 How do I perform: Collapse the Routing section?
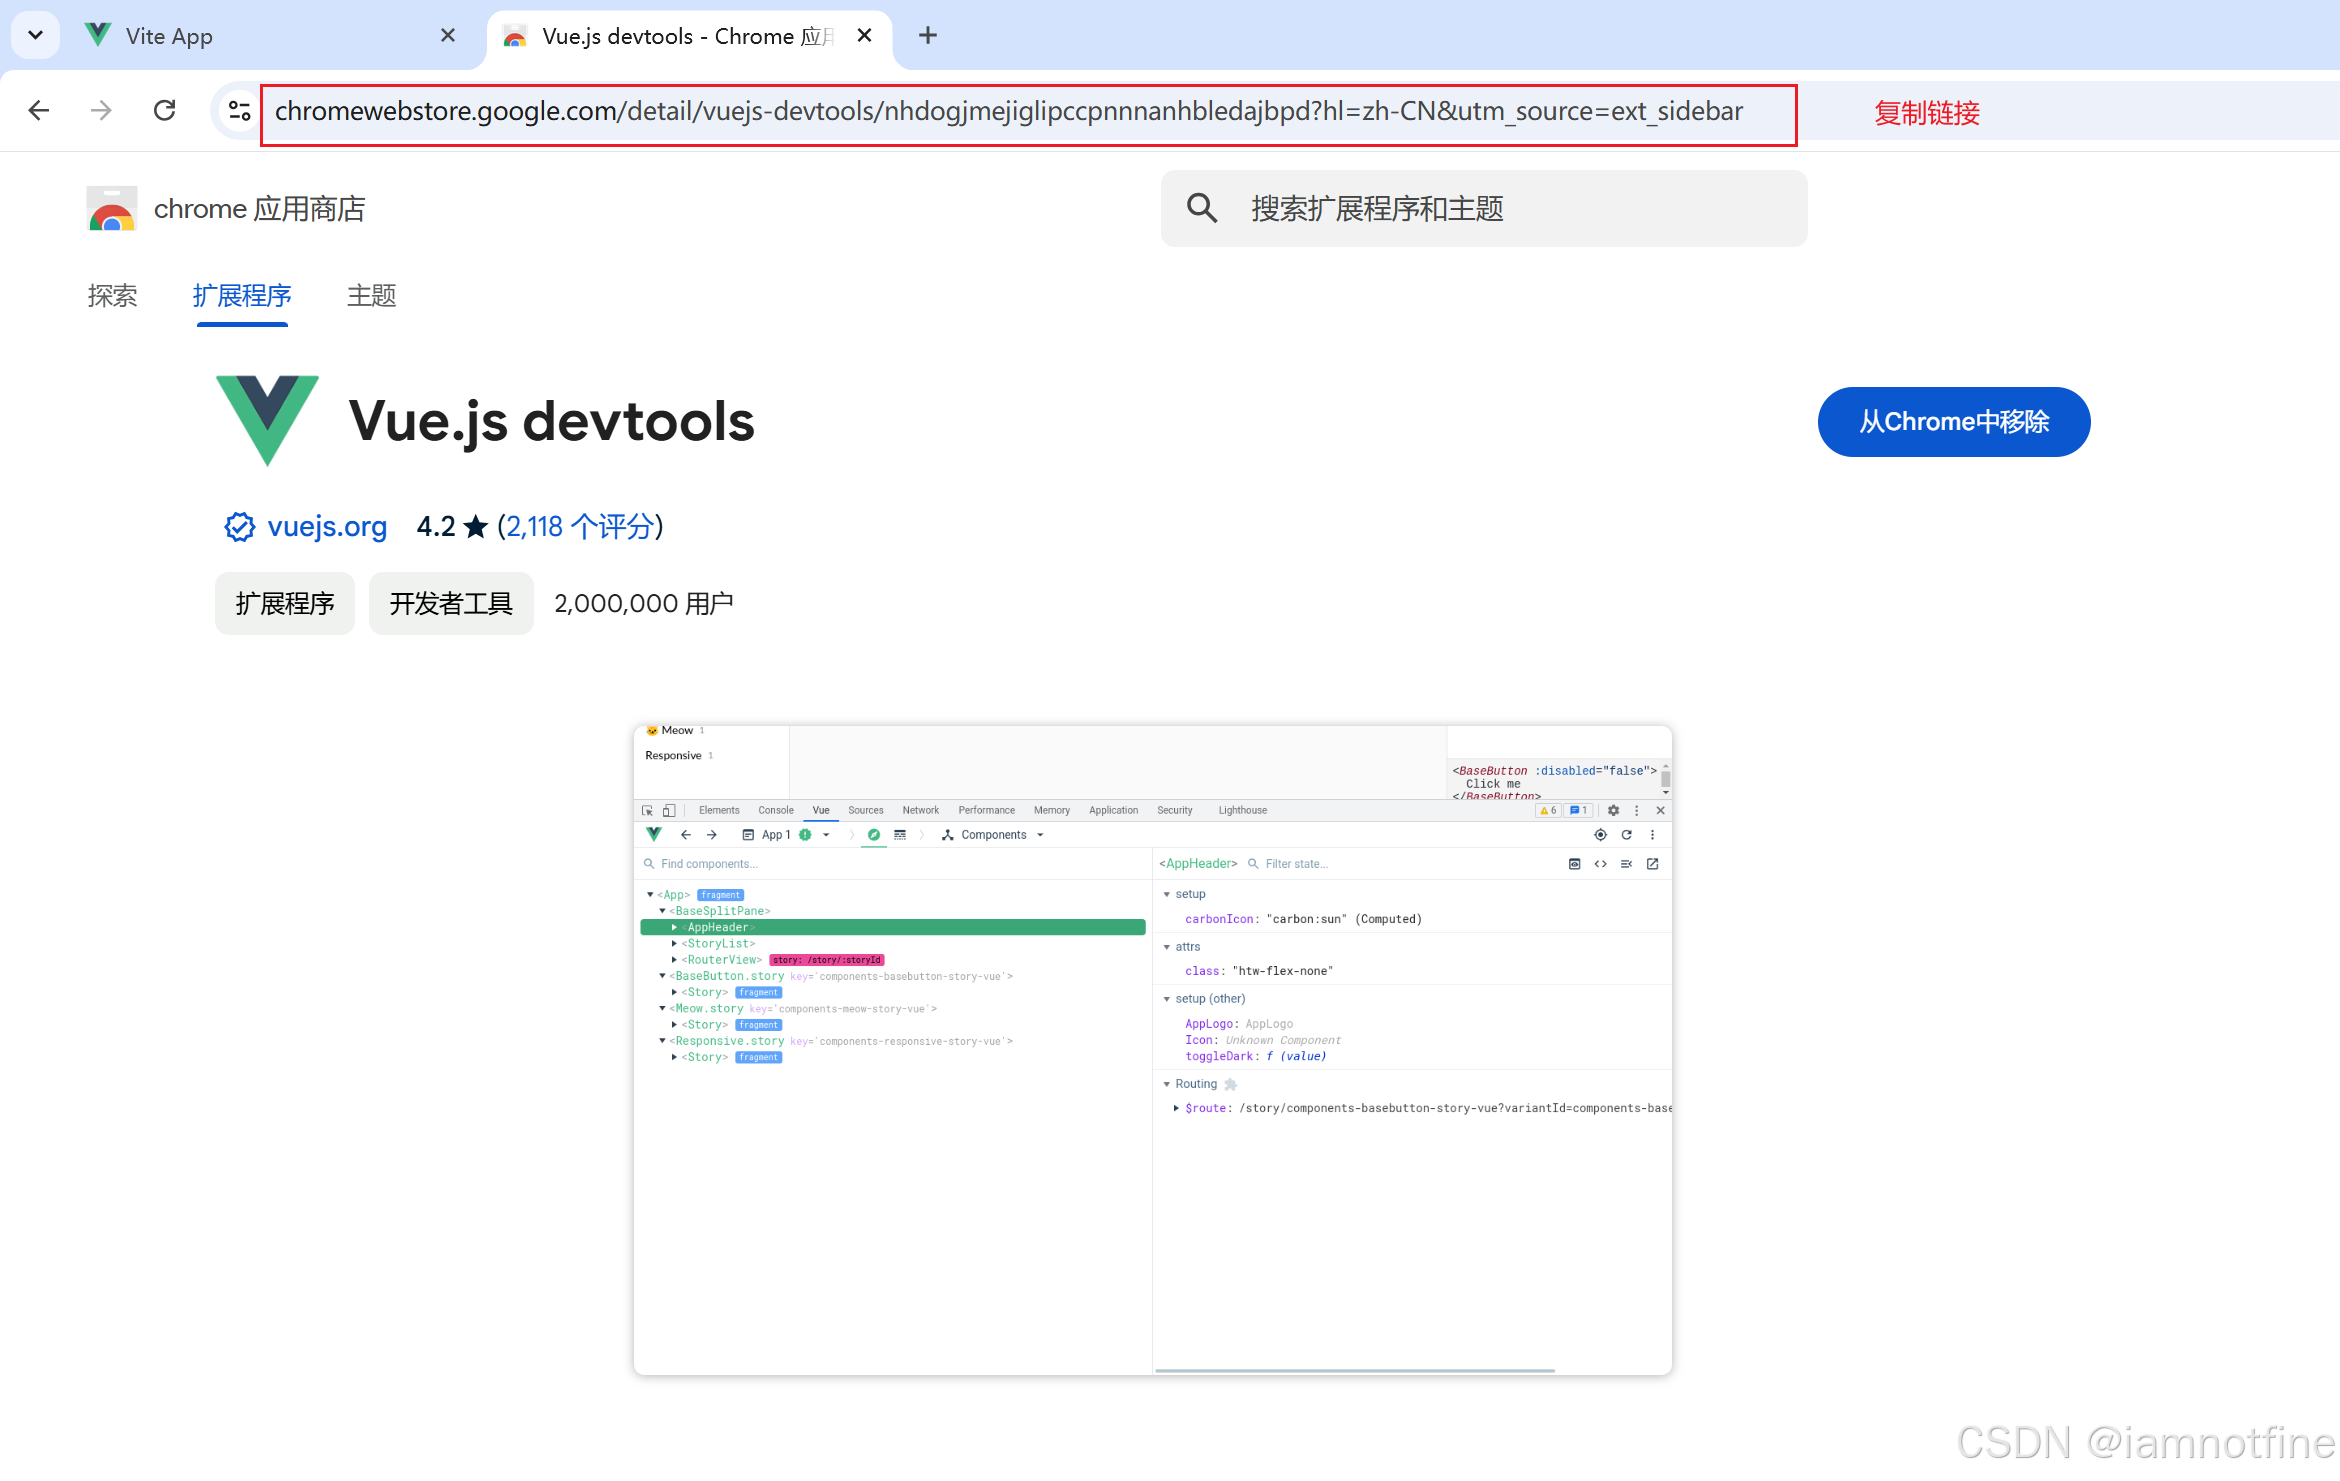1167,1083
